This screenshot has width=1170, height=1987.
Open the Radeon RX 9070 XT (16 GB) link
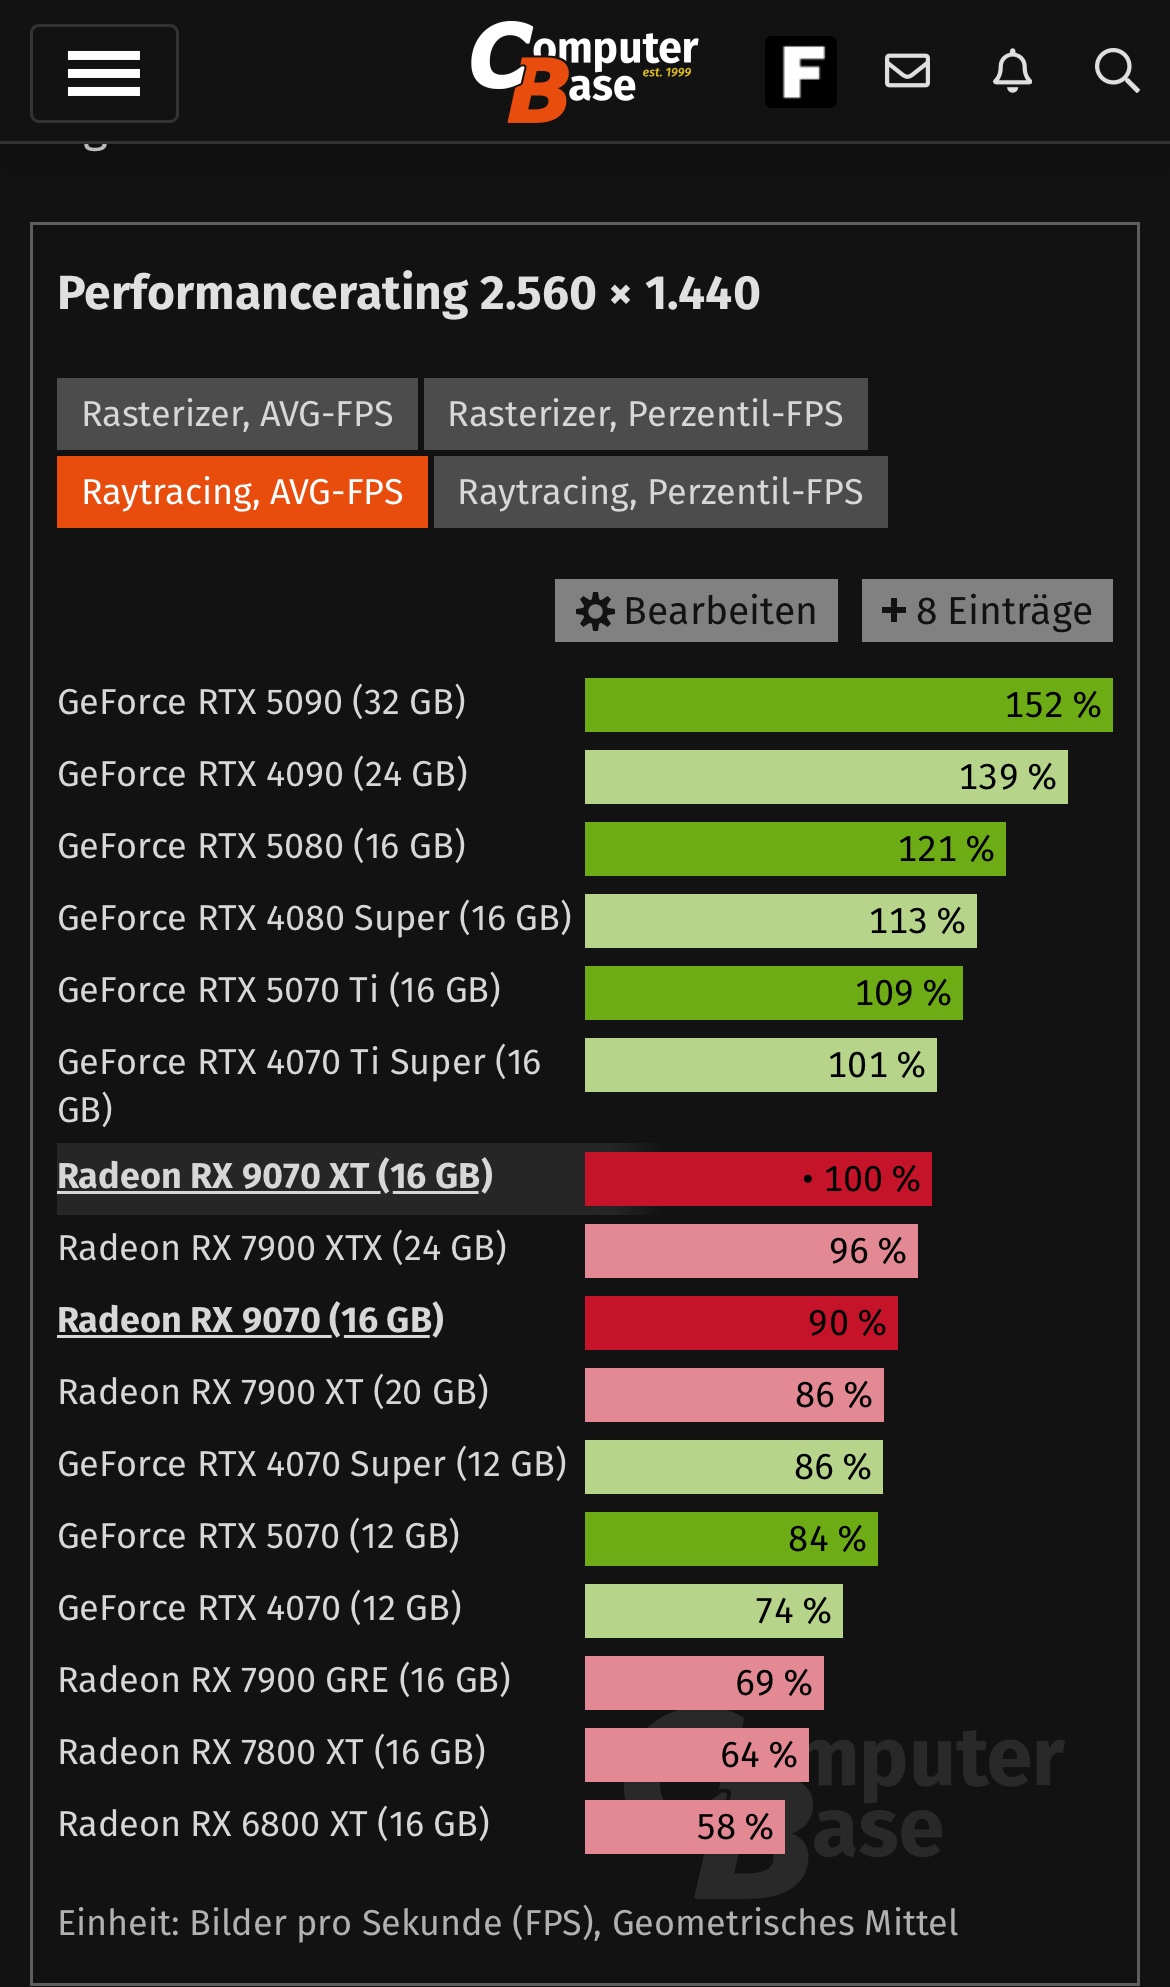pos(276,1176)
